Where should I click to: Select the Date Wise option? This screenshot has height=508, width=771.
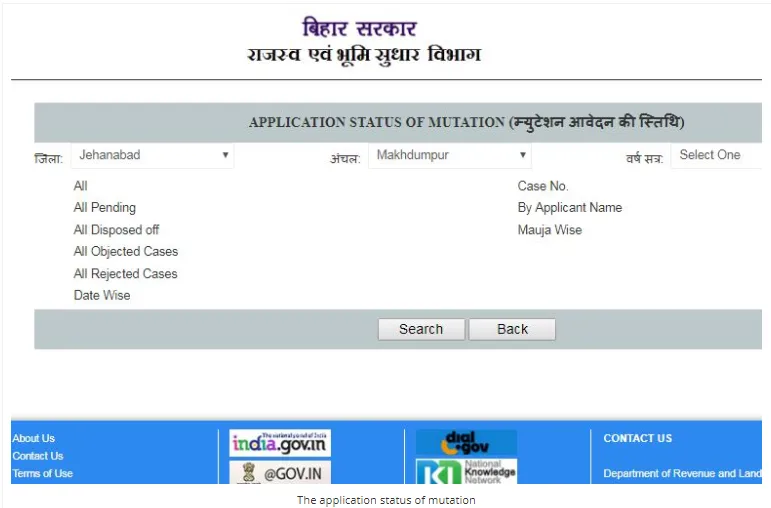point(102,296)
